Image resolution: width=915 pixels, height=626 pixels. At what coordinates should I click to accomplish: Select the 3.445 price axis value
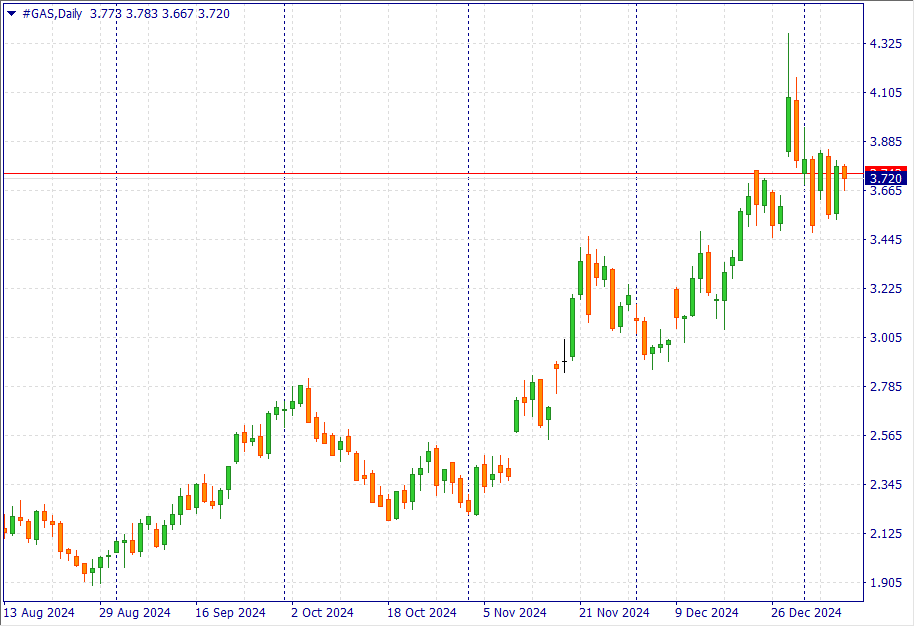[886, 240]
